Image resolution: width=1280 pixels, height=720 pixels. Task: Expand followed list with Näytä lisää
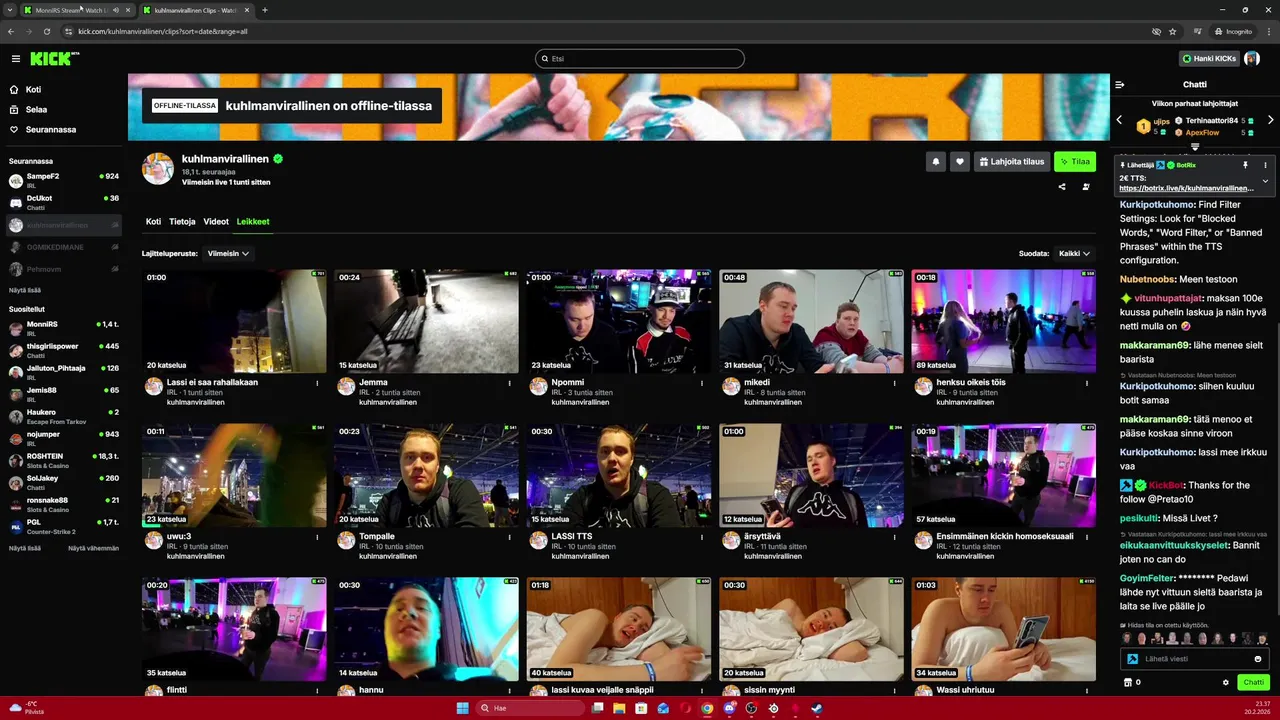tap(25, 290)
